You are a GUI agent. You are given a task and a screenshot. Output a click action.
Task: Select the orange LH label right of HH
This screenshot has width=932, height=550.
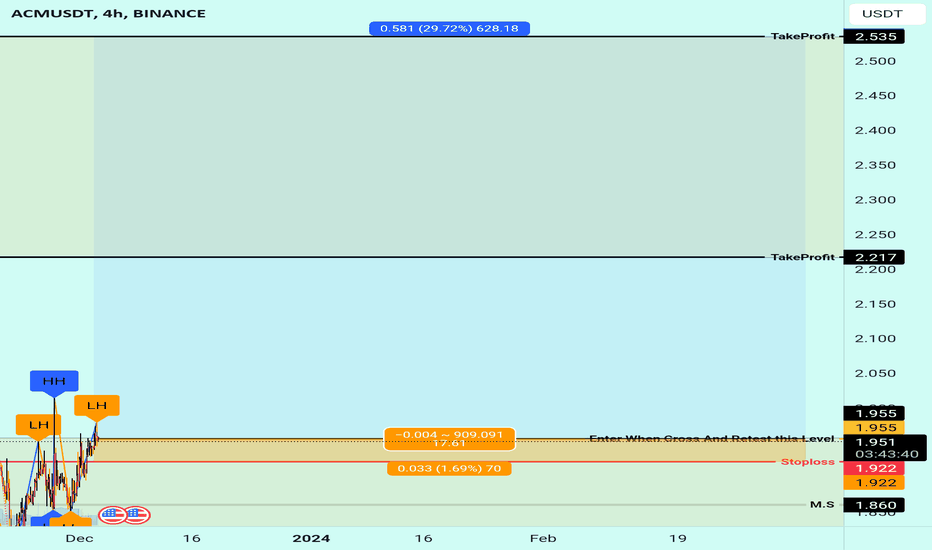tap(97, 406)
